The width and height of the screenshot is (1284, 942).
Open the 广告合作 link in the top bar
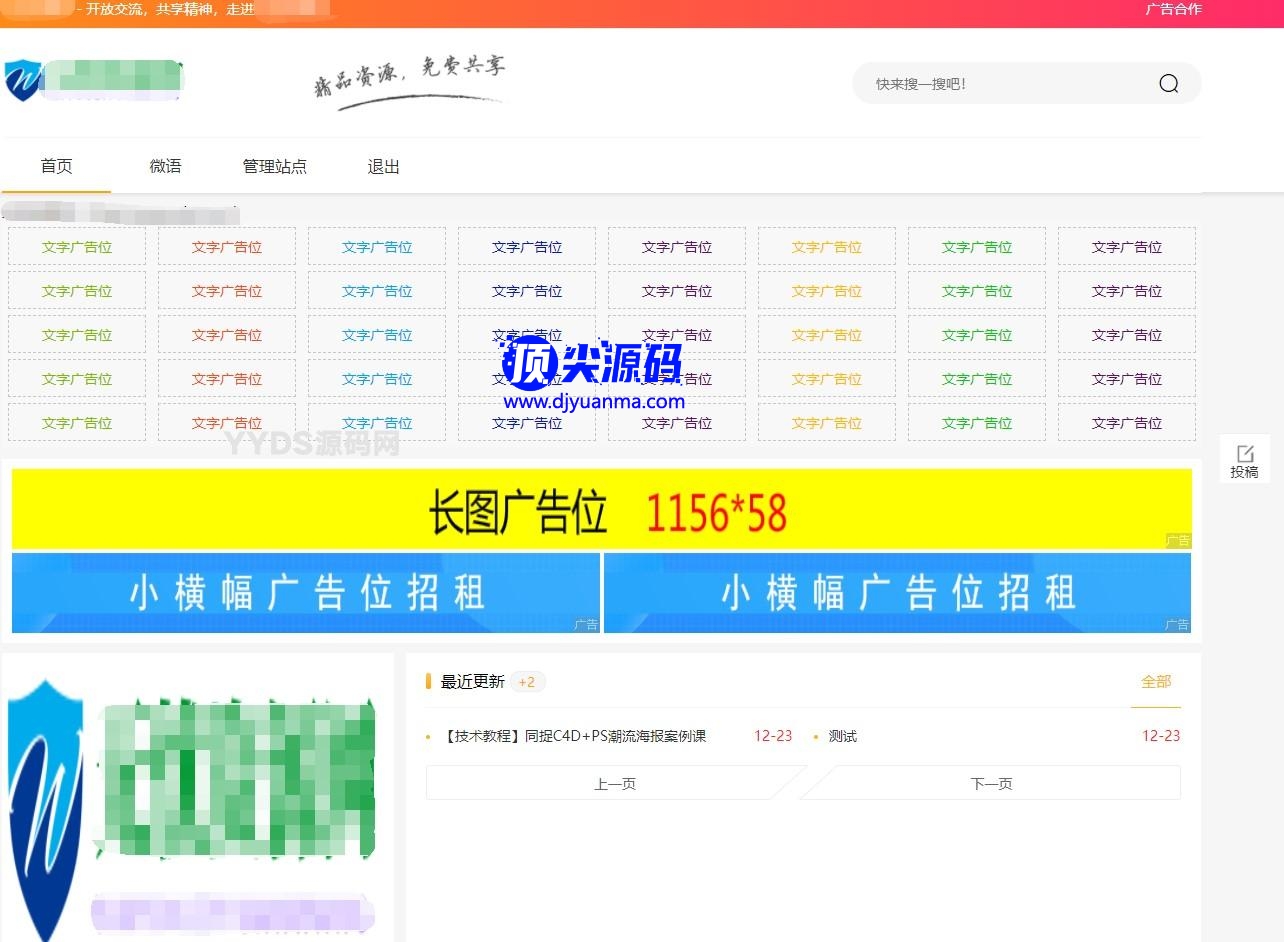click(1172, 10)
